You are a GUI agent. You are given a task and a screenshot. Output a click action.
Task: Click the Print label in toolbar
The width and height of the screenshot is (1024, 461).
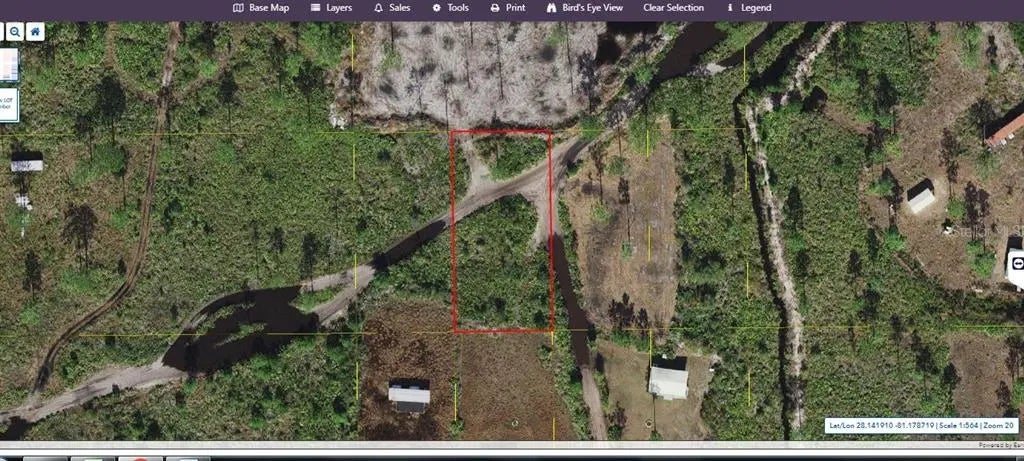pyautogui.click(x=515, y=8)
